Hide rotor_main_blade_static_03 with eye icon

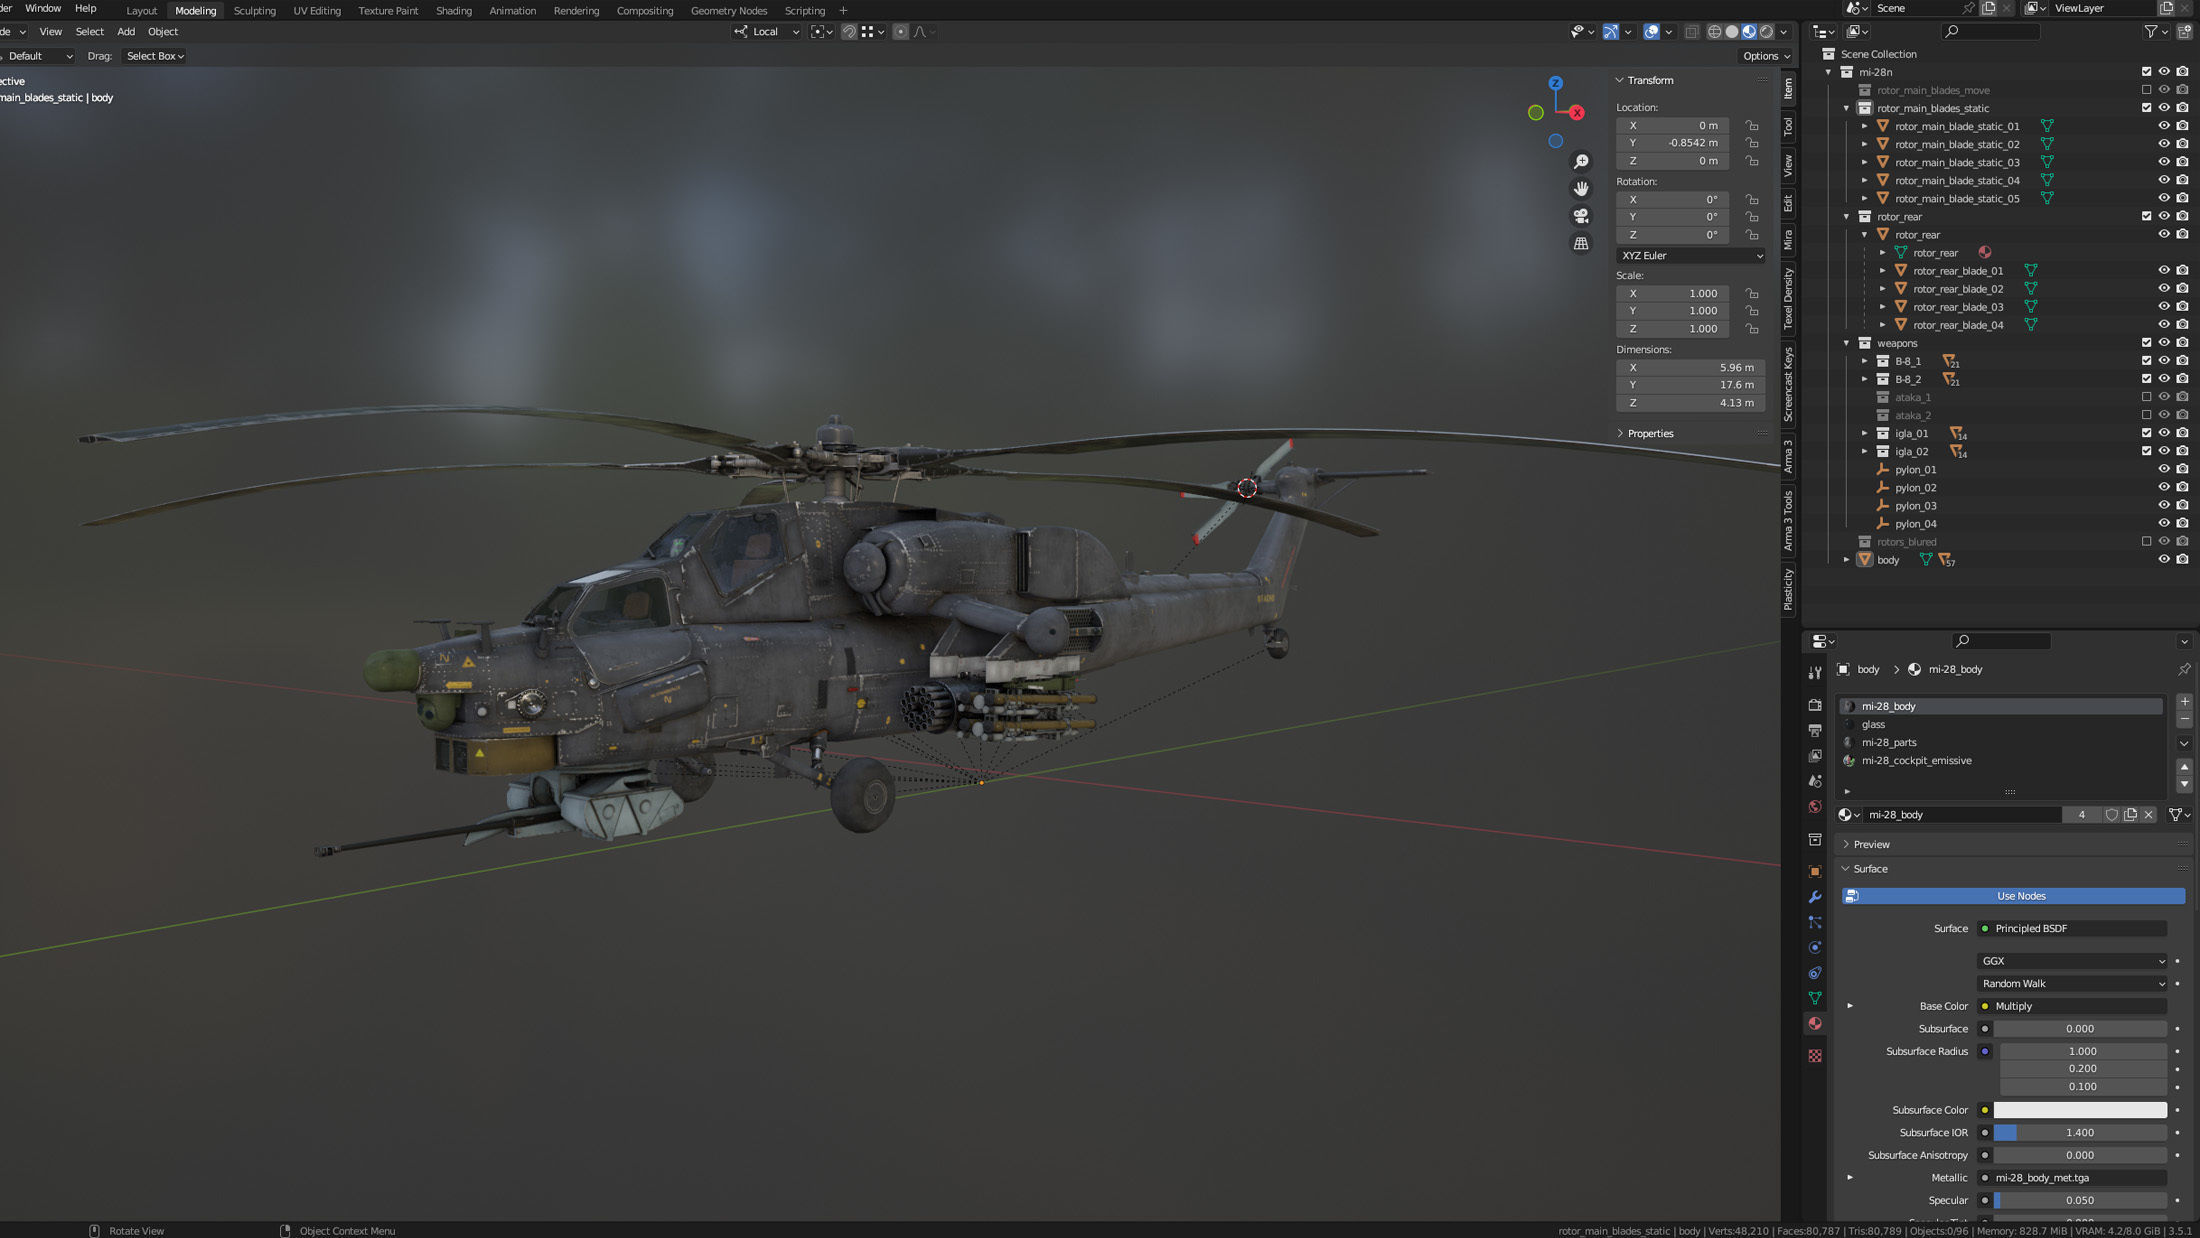pos(2164,162)
